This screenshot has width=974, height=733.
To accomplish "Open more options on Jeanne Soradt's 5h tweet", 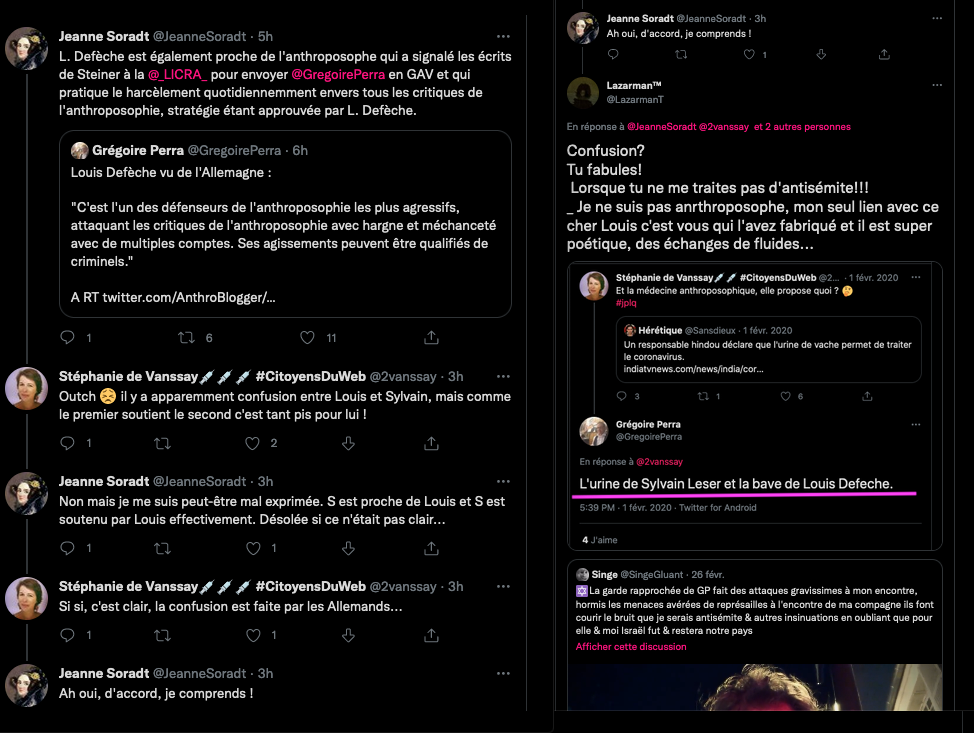I will pyautogui.click(x=503, y=37).
